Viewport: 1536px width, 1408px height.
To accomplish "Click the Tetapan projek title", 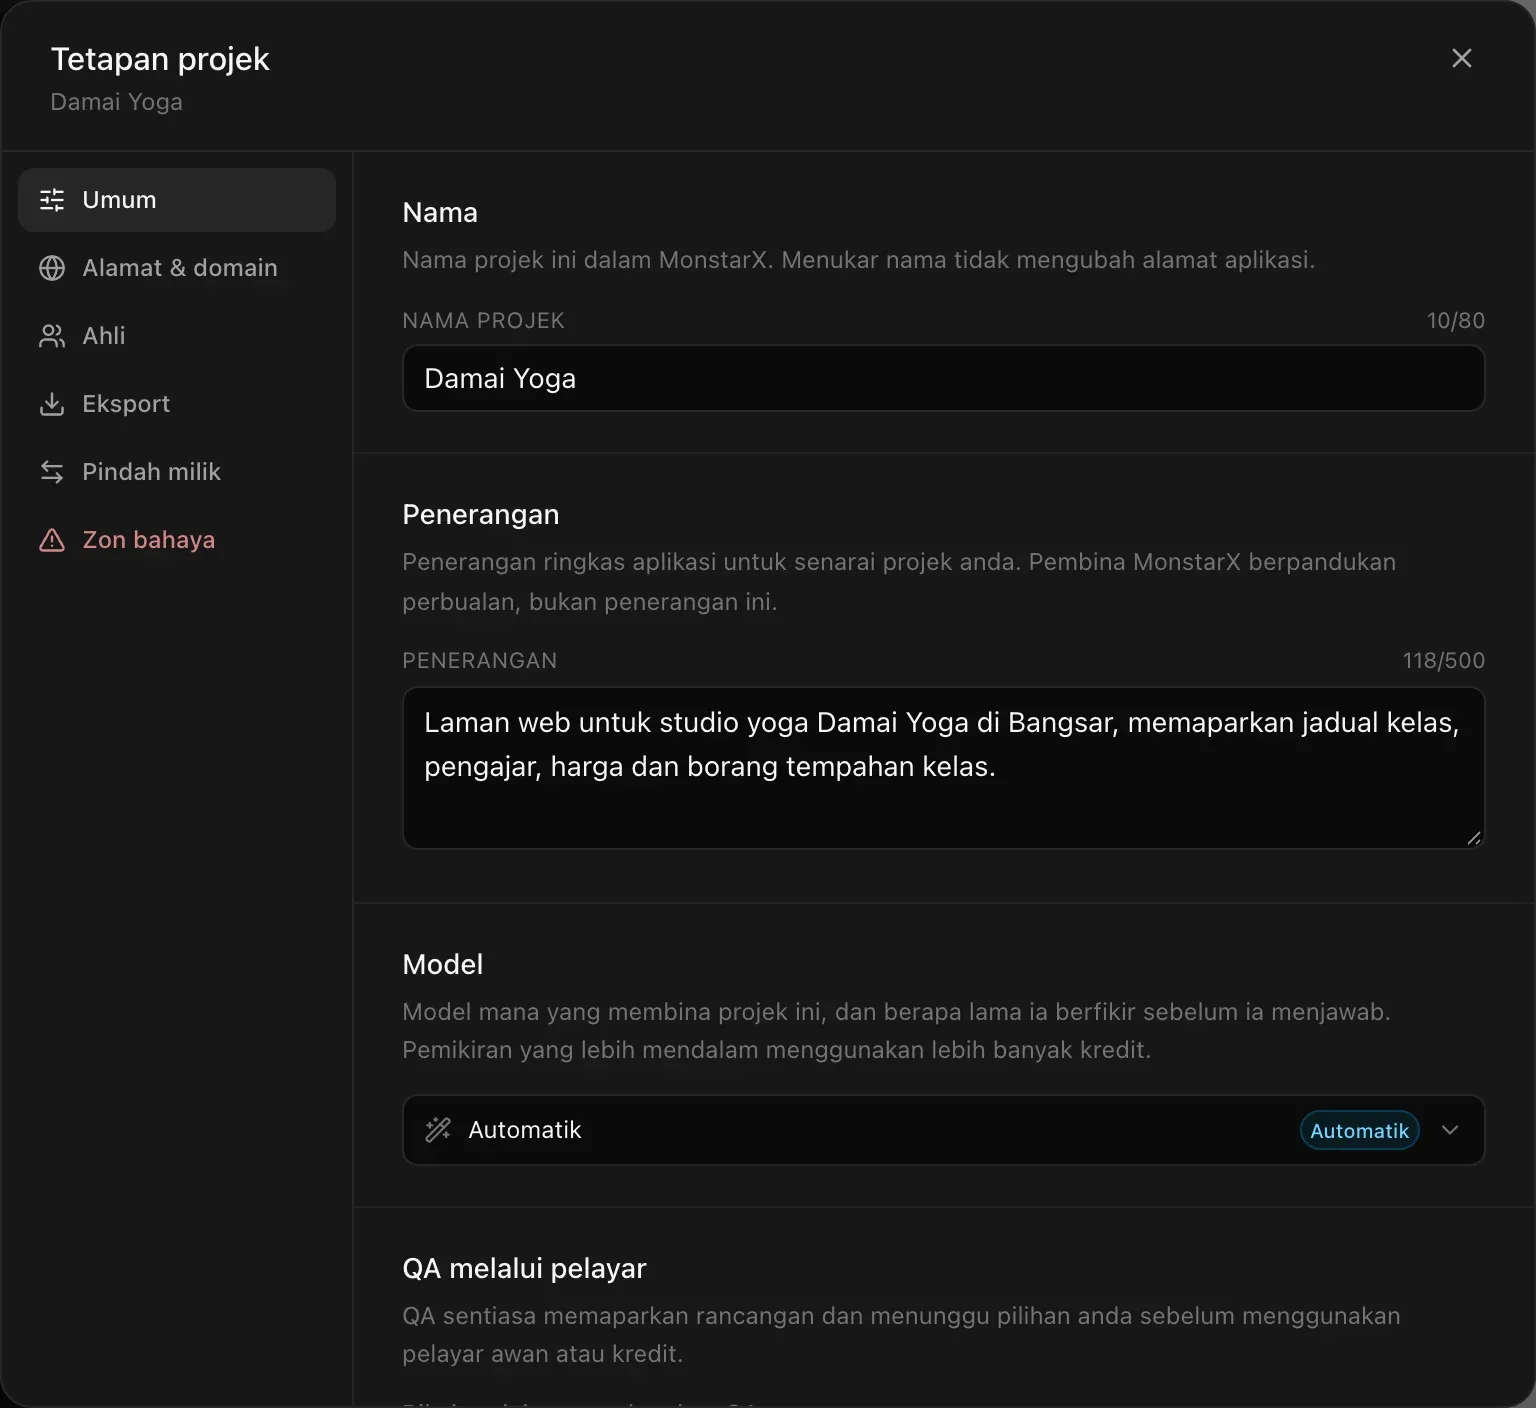I will [x=160, y=59].
